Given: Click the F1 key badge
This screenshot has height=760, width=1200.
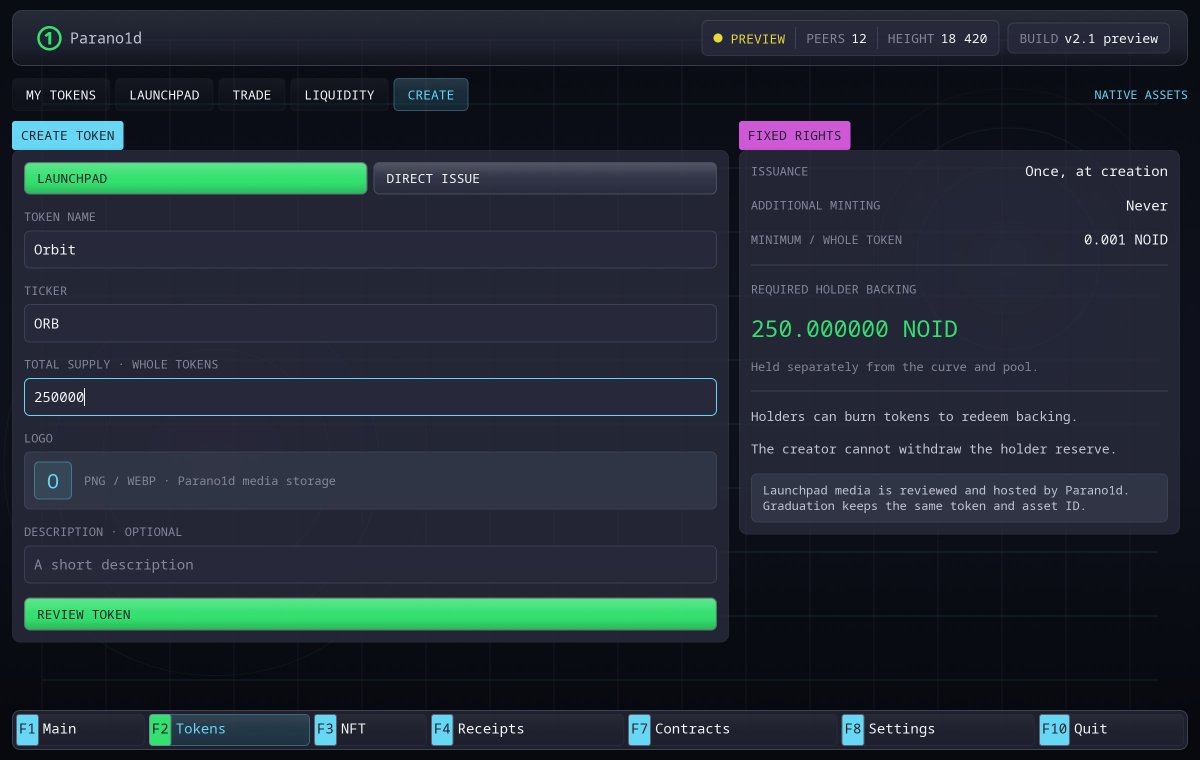Looking at the screenshot, I should click(27, 729).
